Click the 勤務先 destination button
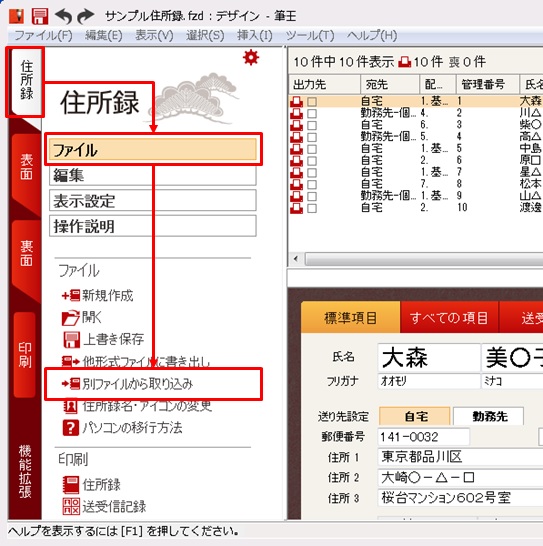The height and width of the screenshot is (546, 543). (x=488, y=416)
